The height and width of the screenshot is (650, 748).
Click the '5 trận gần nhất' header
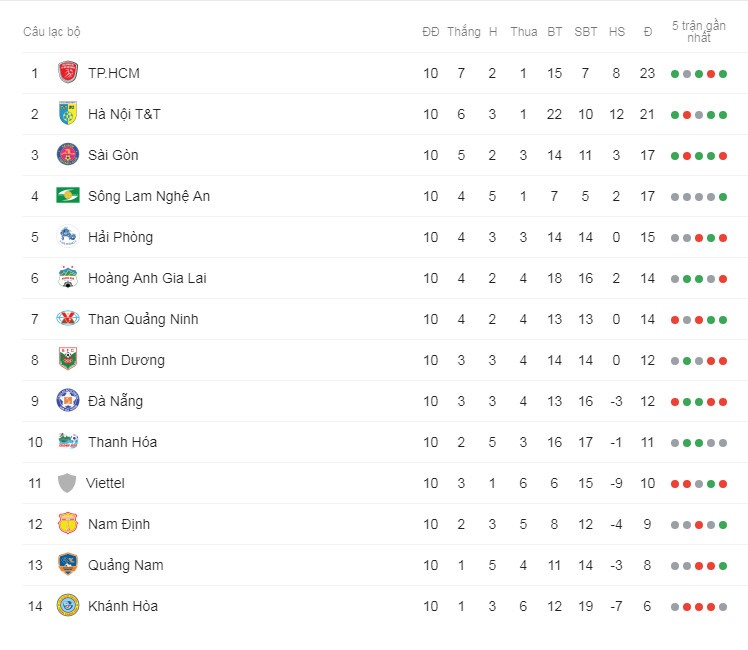coord(698,31)
